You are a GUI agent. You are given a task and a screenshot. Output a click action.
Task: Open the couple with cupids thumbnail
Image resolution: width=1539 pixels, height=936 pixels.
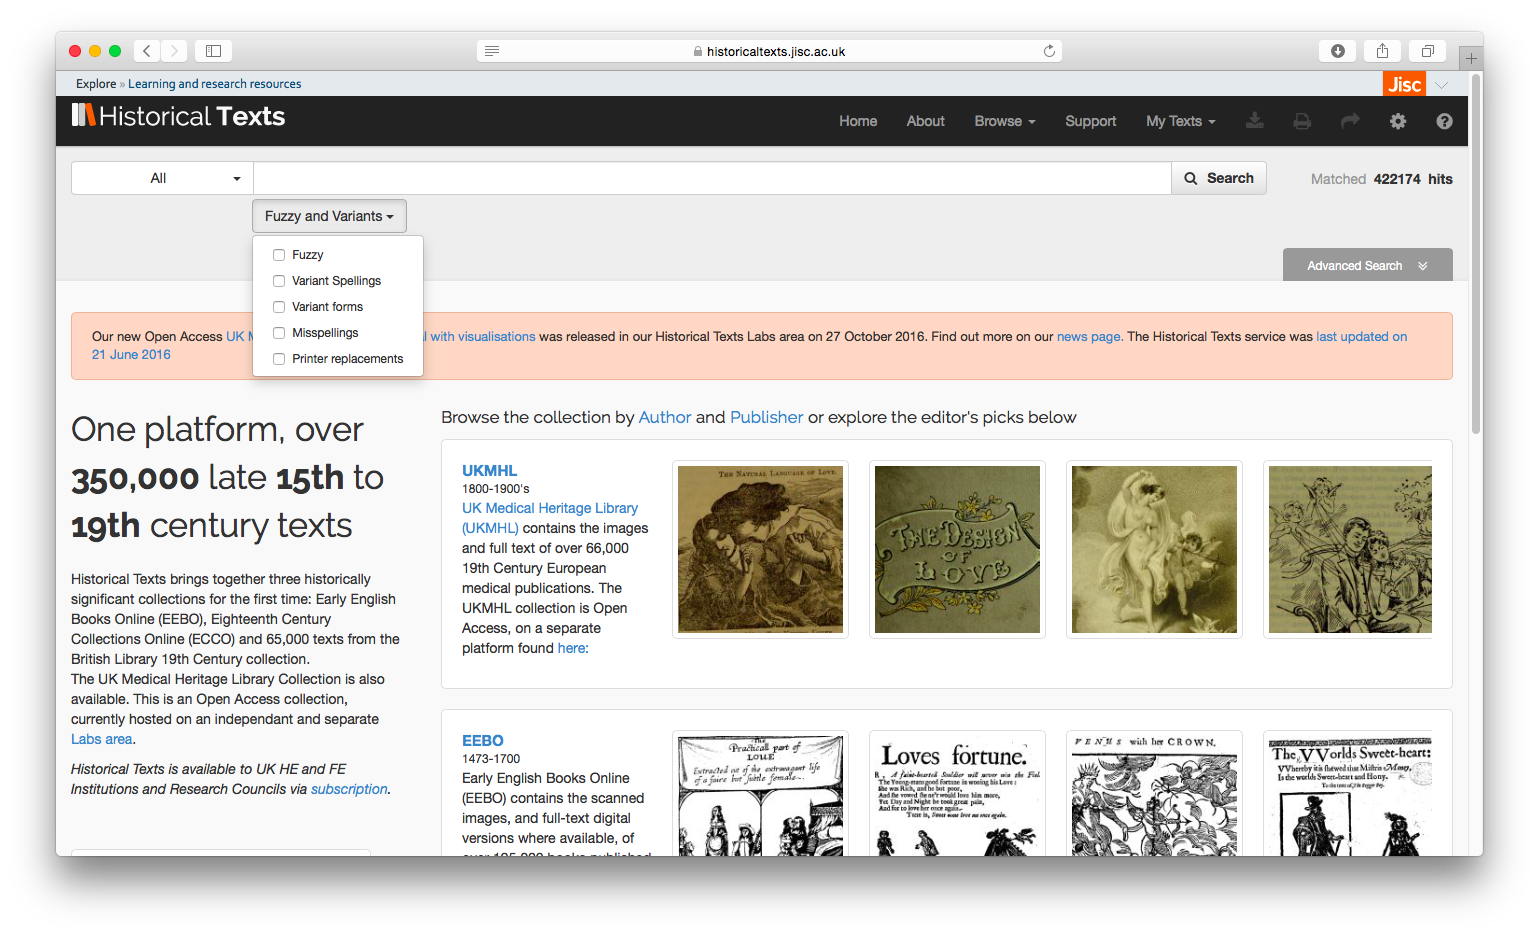[x=1350, y=549]
